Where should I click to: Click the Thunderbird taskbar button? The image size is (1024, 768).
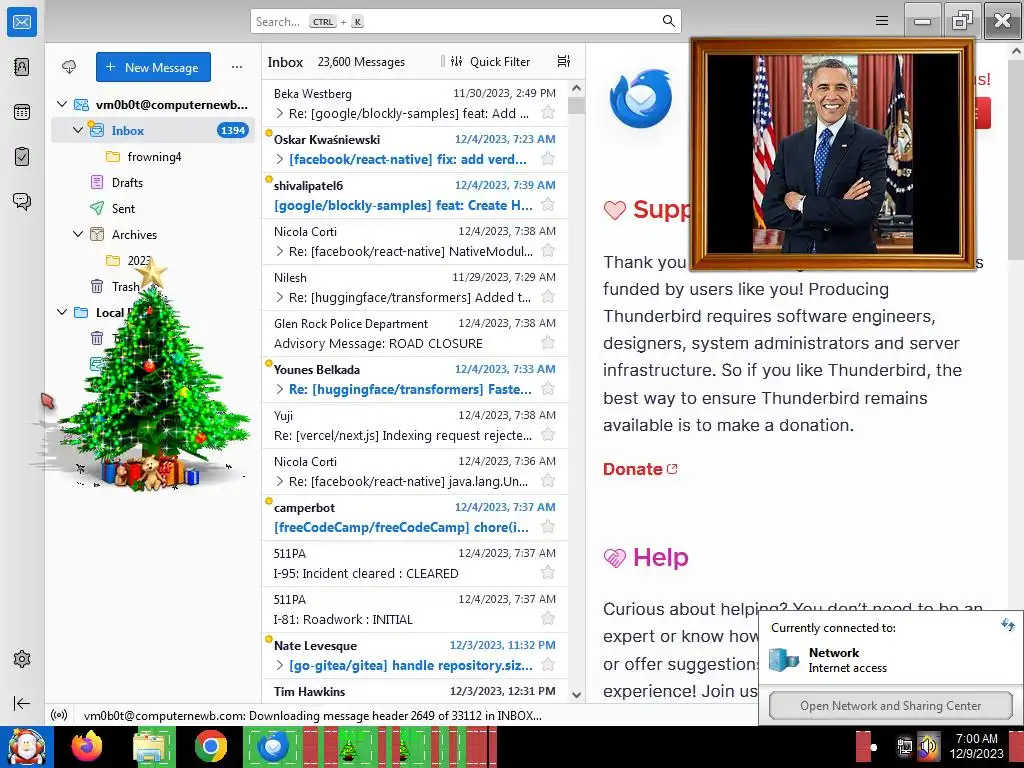click(273, 747)
